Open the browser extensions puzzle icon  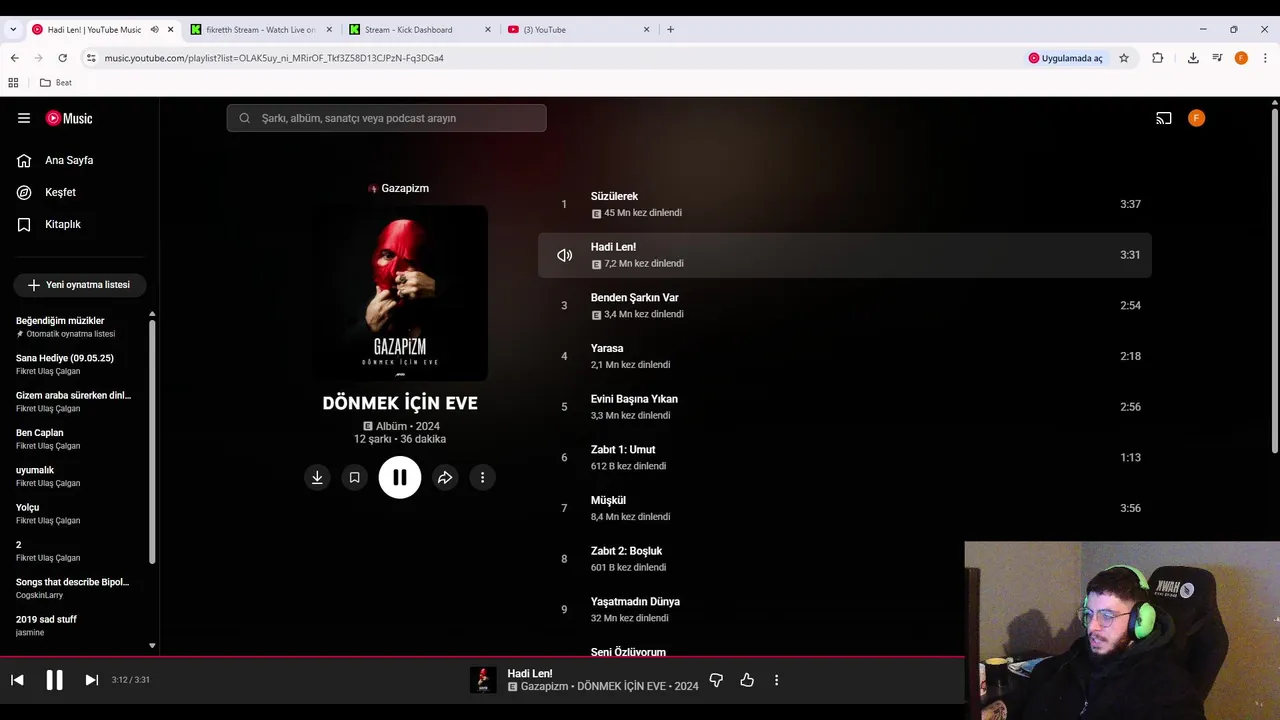point(1157,58)
